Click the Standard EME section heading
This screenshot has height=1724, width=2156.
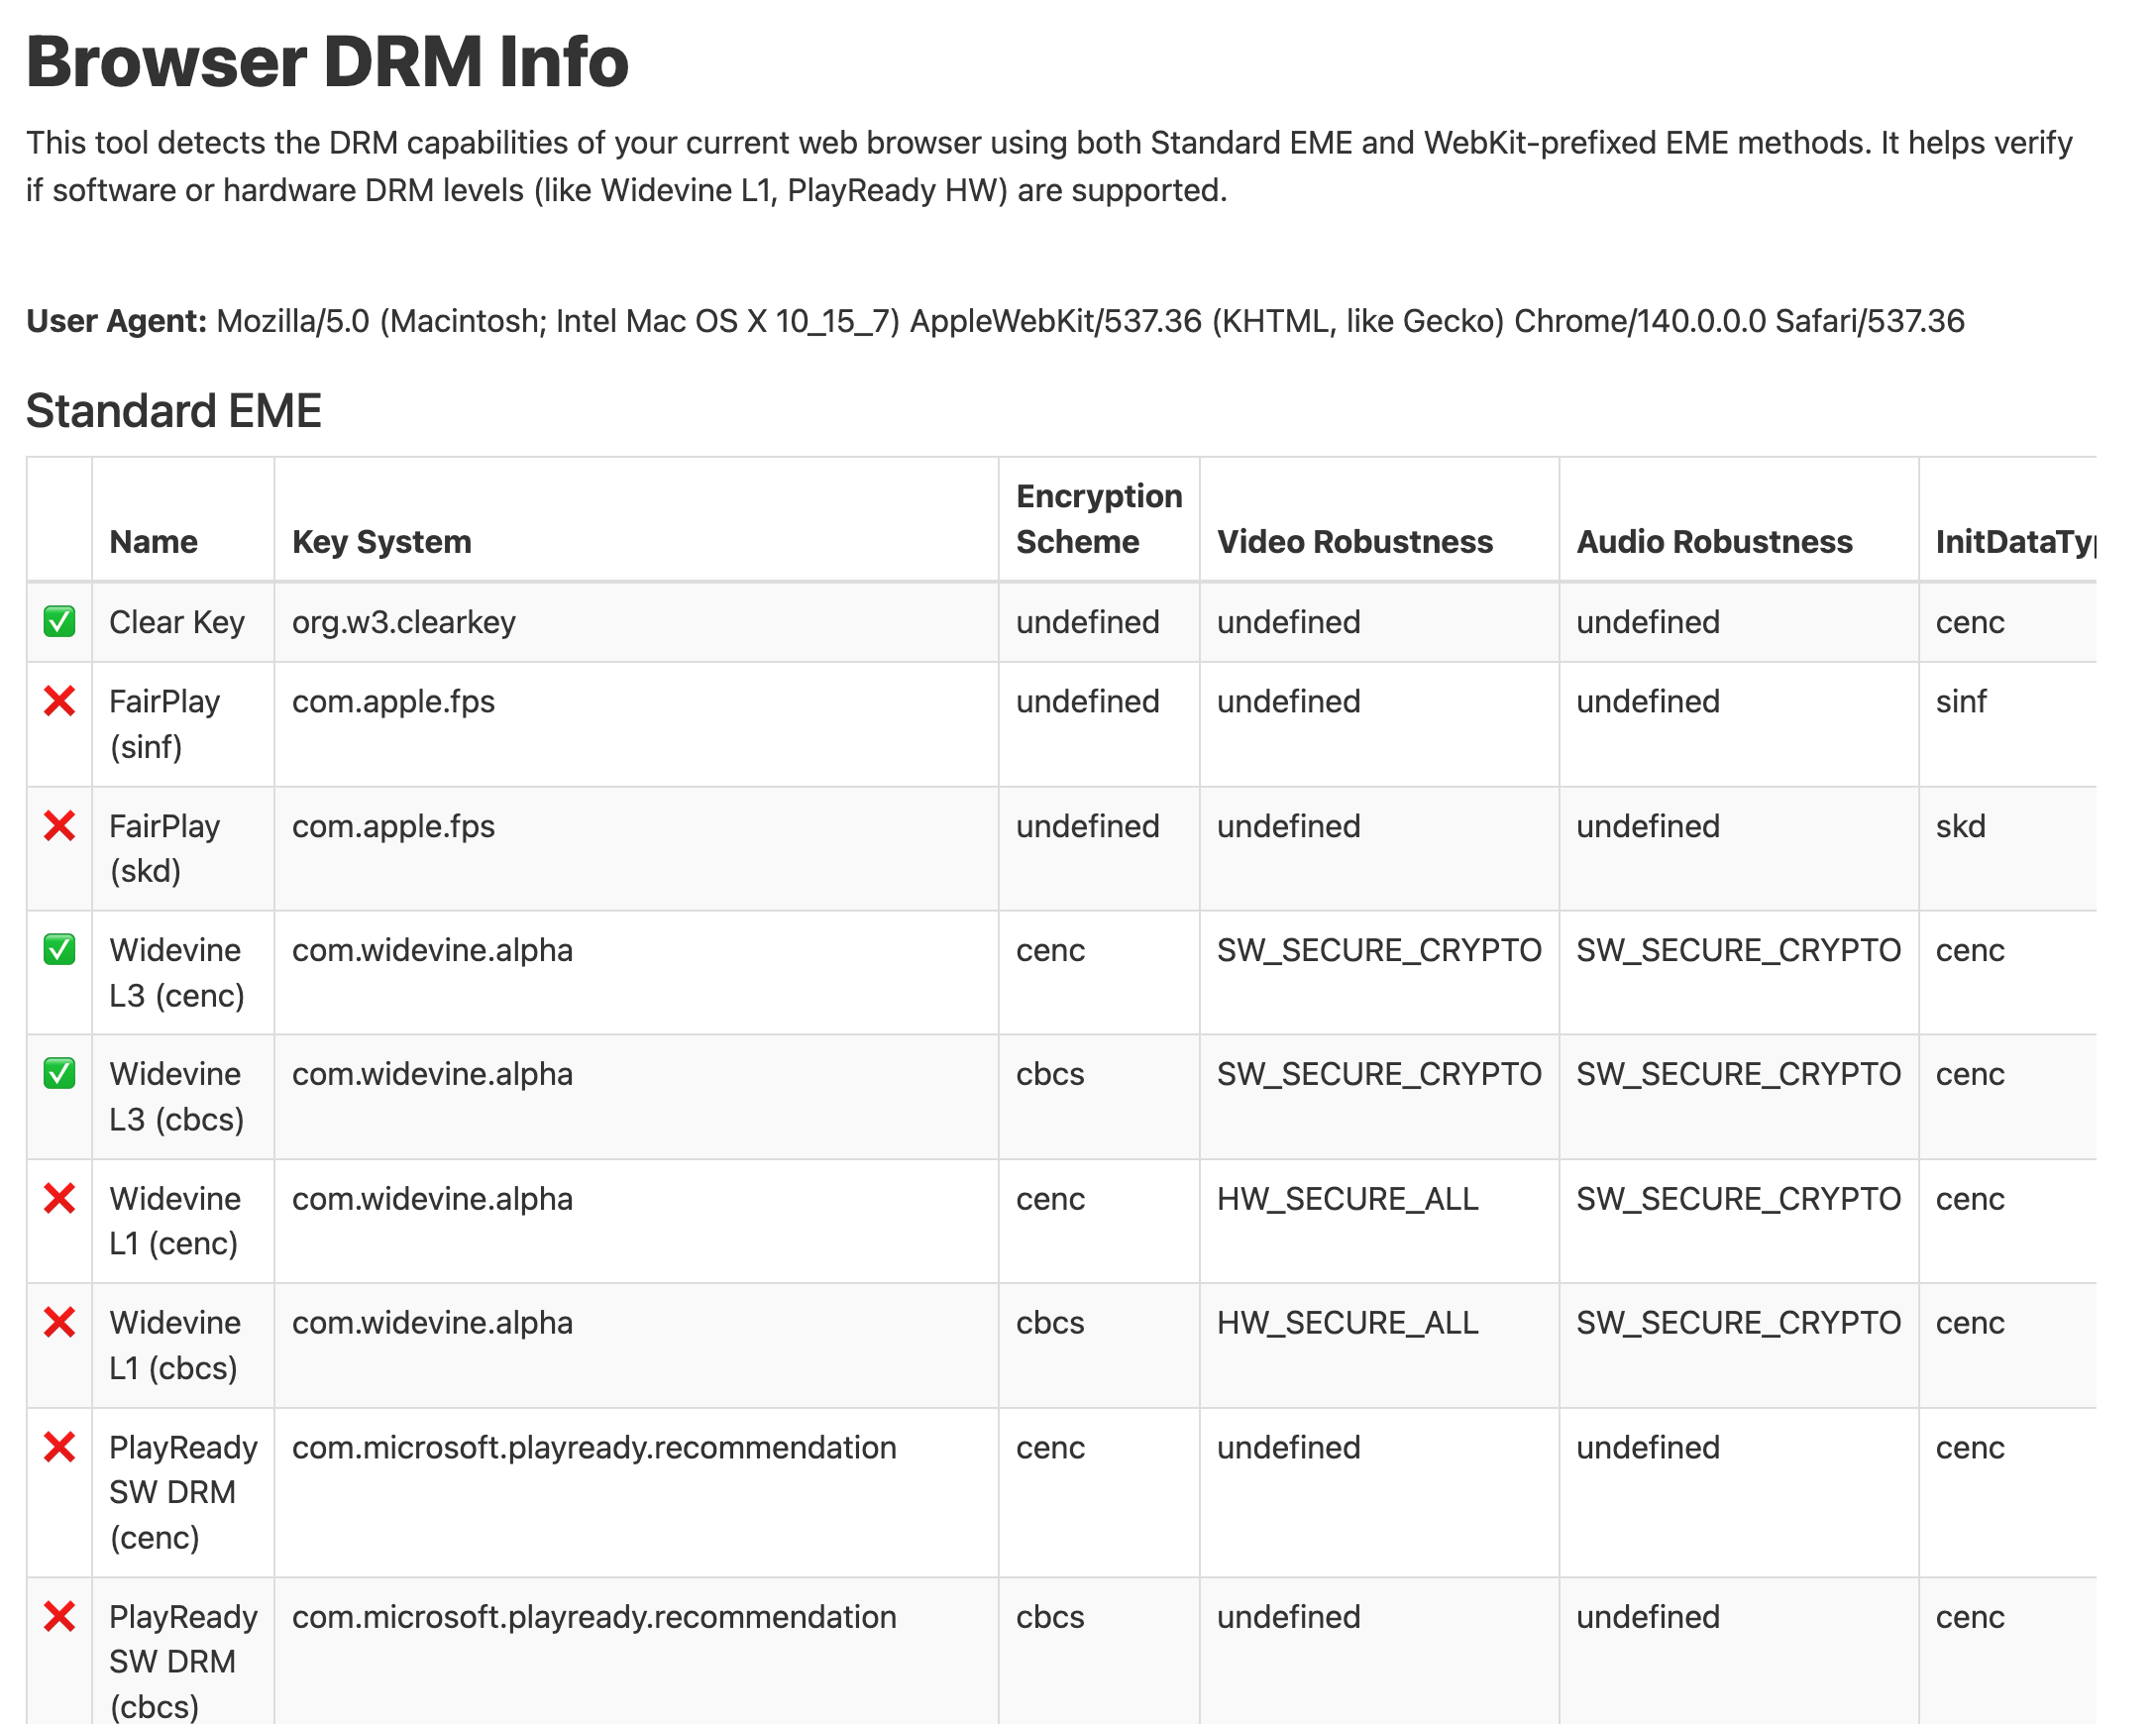(174, 411)
